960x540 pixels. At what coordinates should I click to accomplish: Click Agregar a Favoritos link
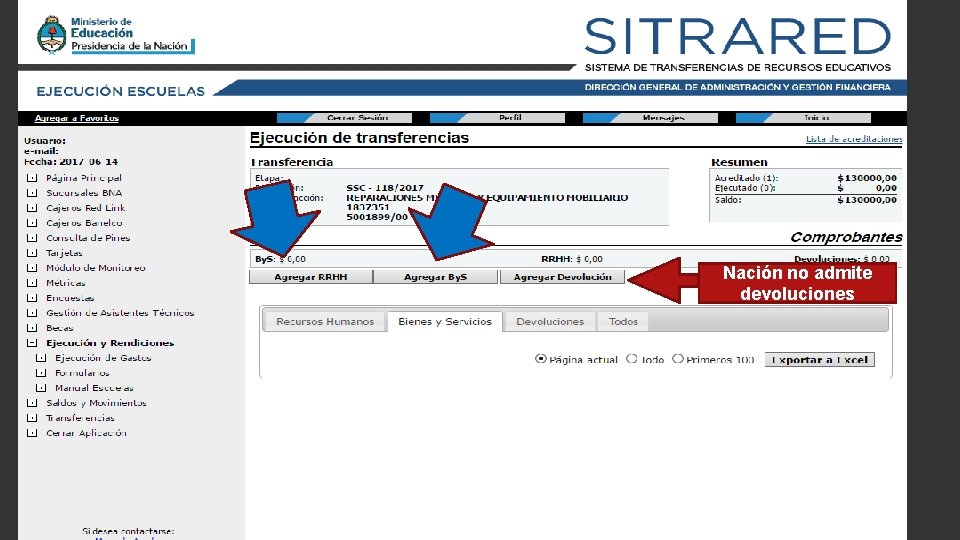[x=77, y=118]
